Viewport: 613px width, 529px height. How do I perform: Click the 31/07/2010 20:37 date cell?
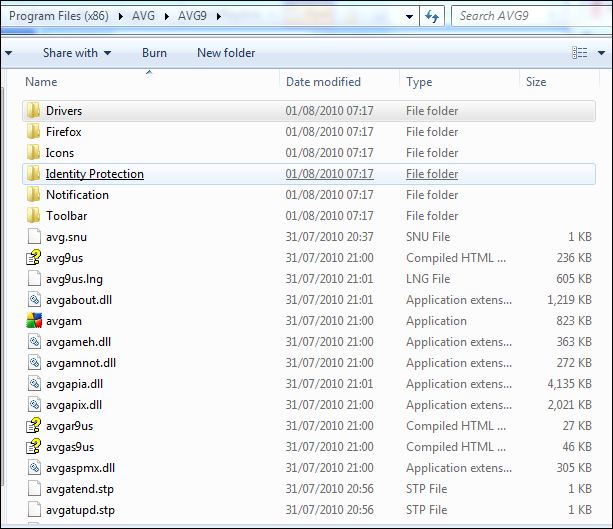[330, 237]
